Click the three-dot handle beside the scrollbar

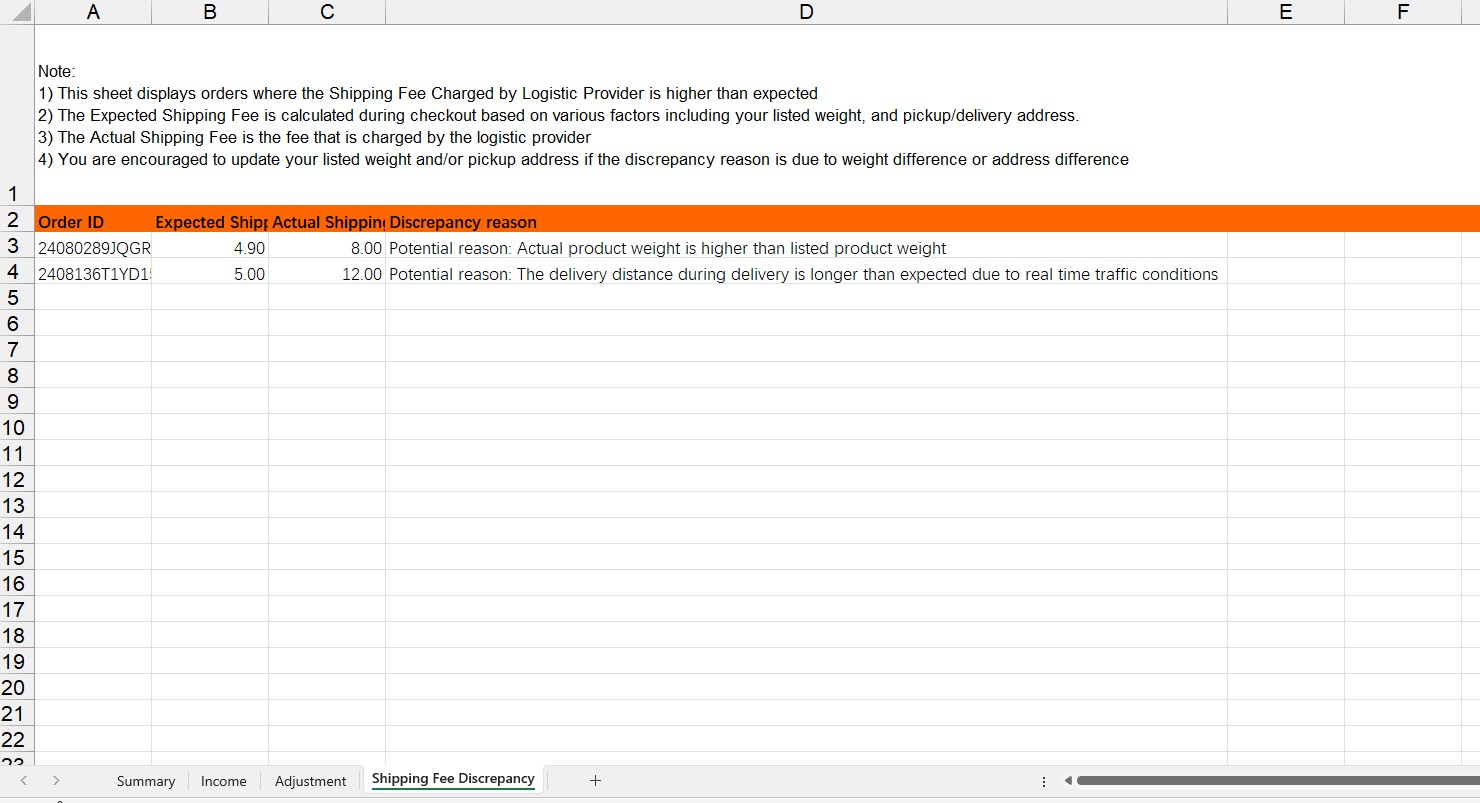1044,781
